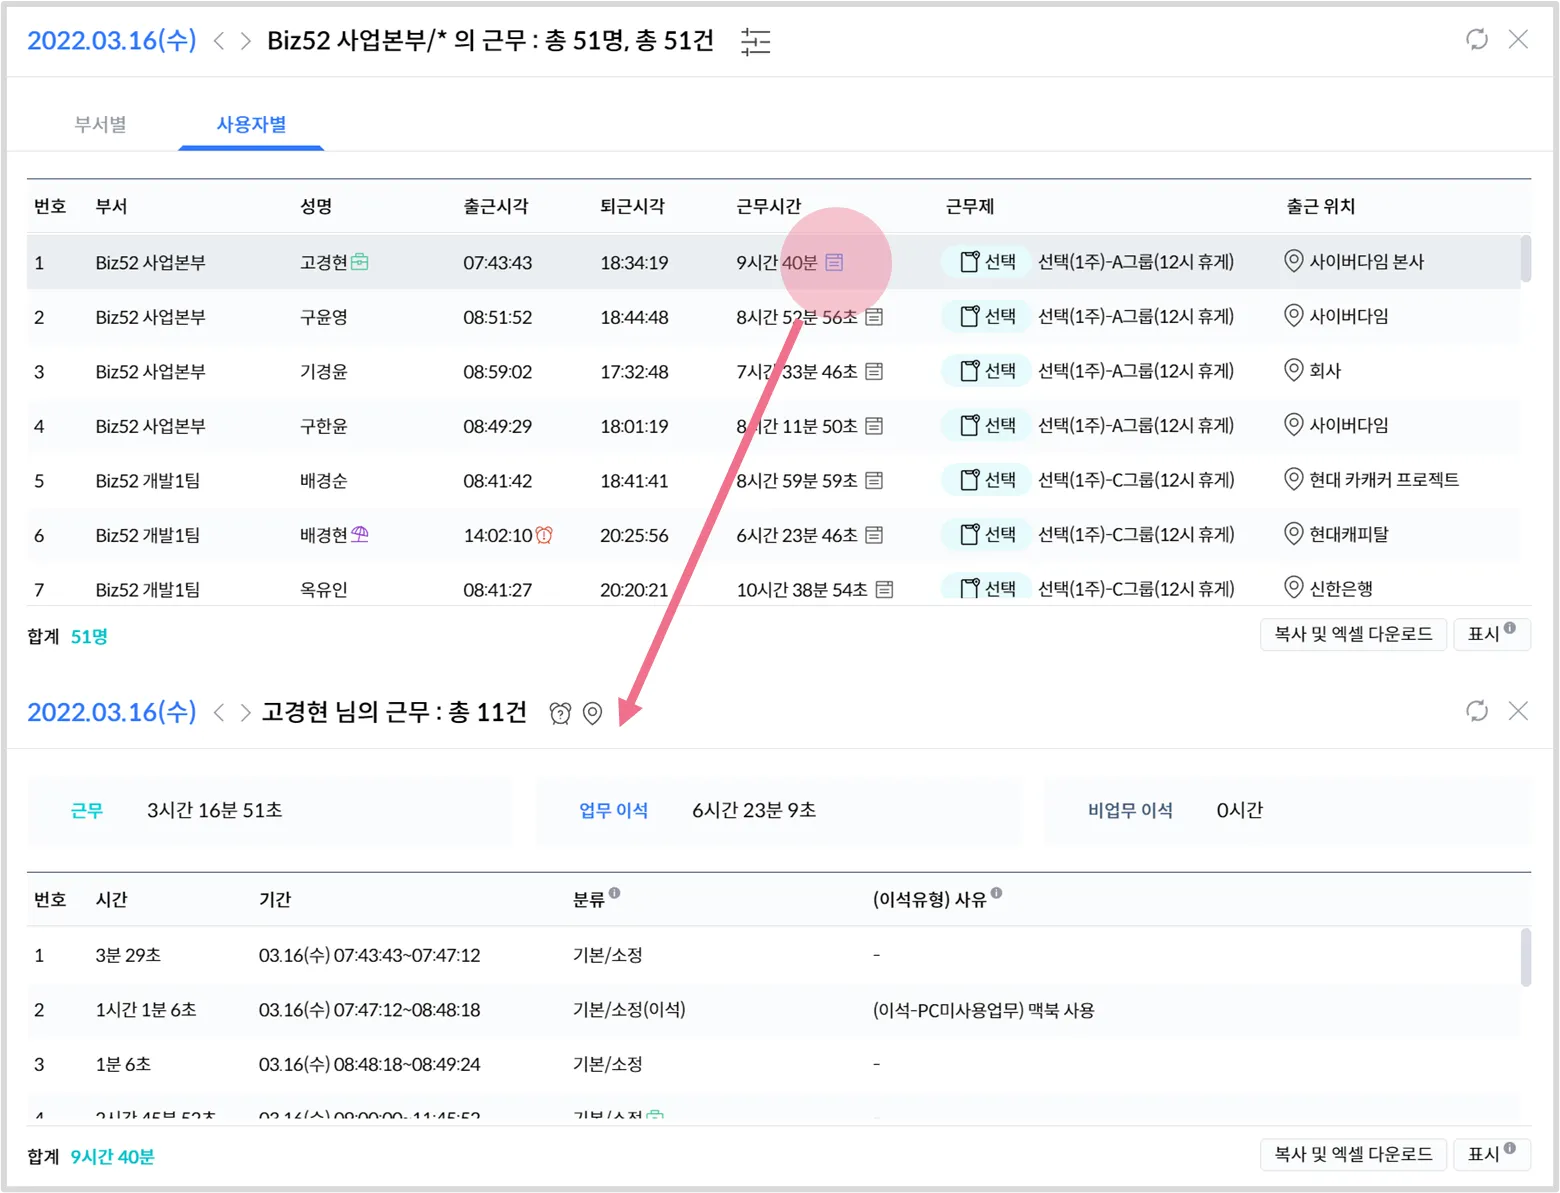
Task: Switch to the 부서별 tab
Action: pyautogui.click(x=100, y=125)
